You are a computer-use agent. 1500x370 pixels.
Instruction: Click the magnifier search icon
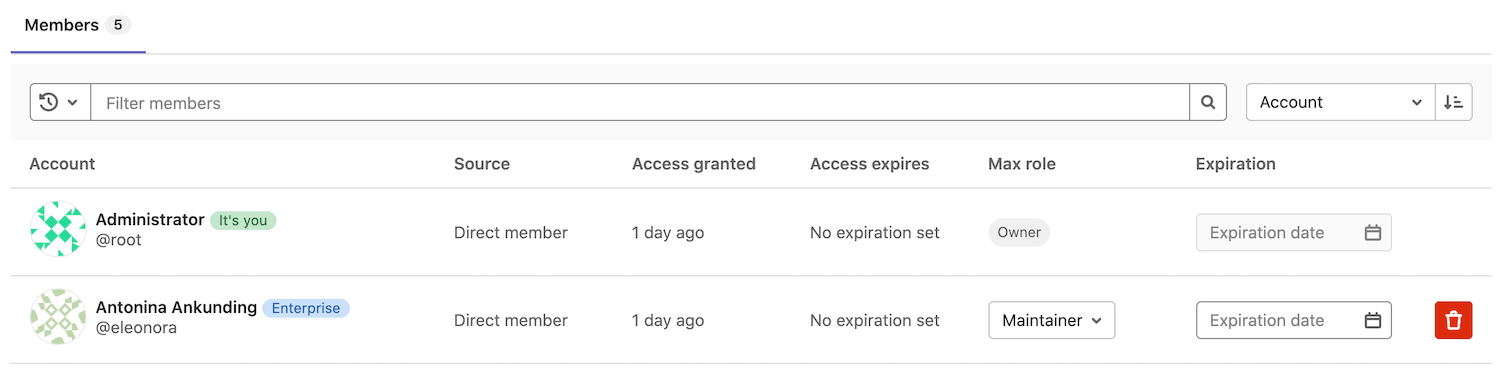[1208, 102]
